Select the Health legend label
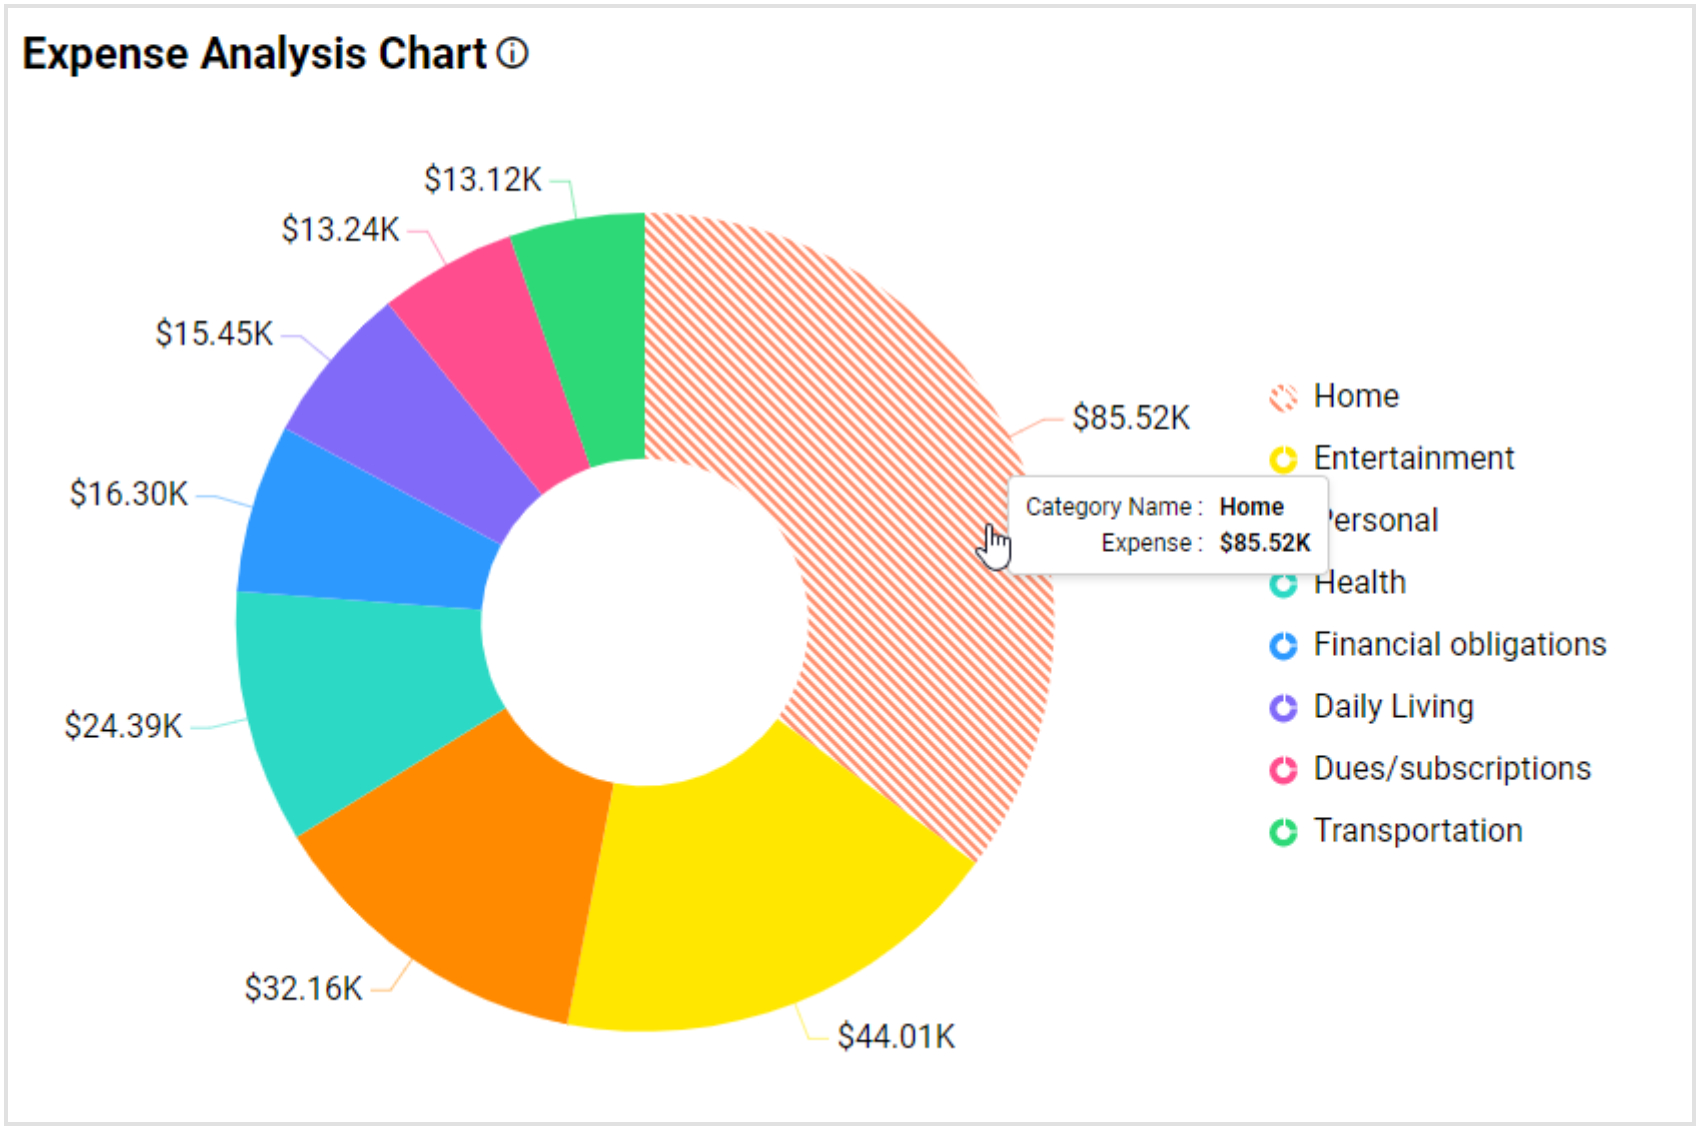 click(x=1358, y=583)
